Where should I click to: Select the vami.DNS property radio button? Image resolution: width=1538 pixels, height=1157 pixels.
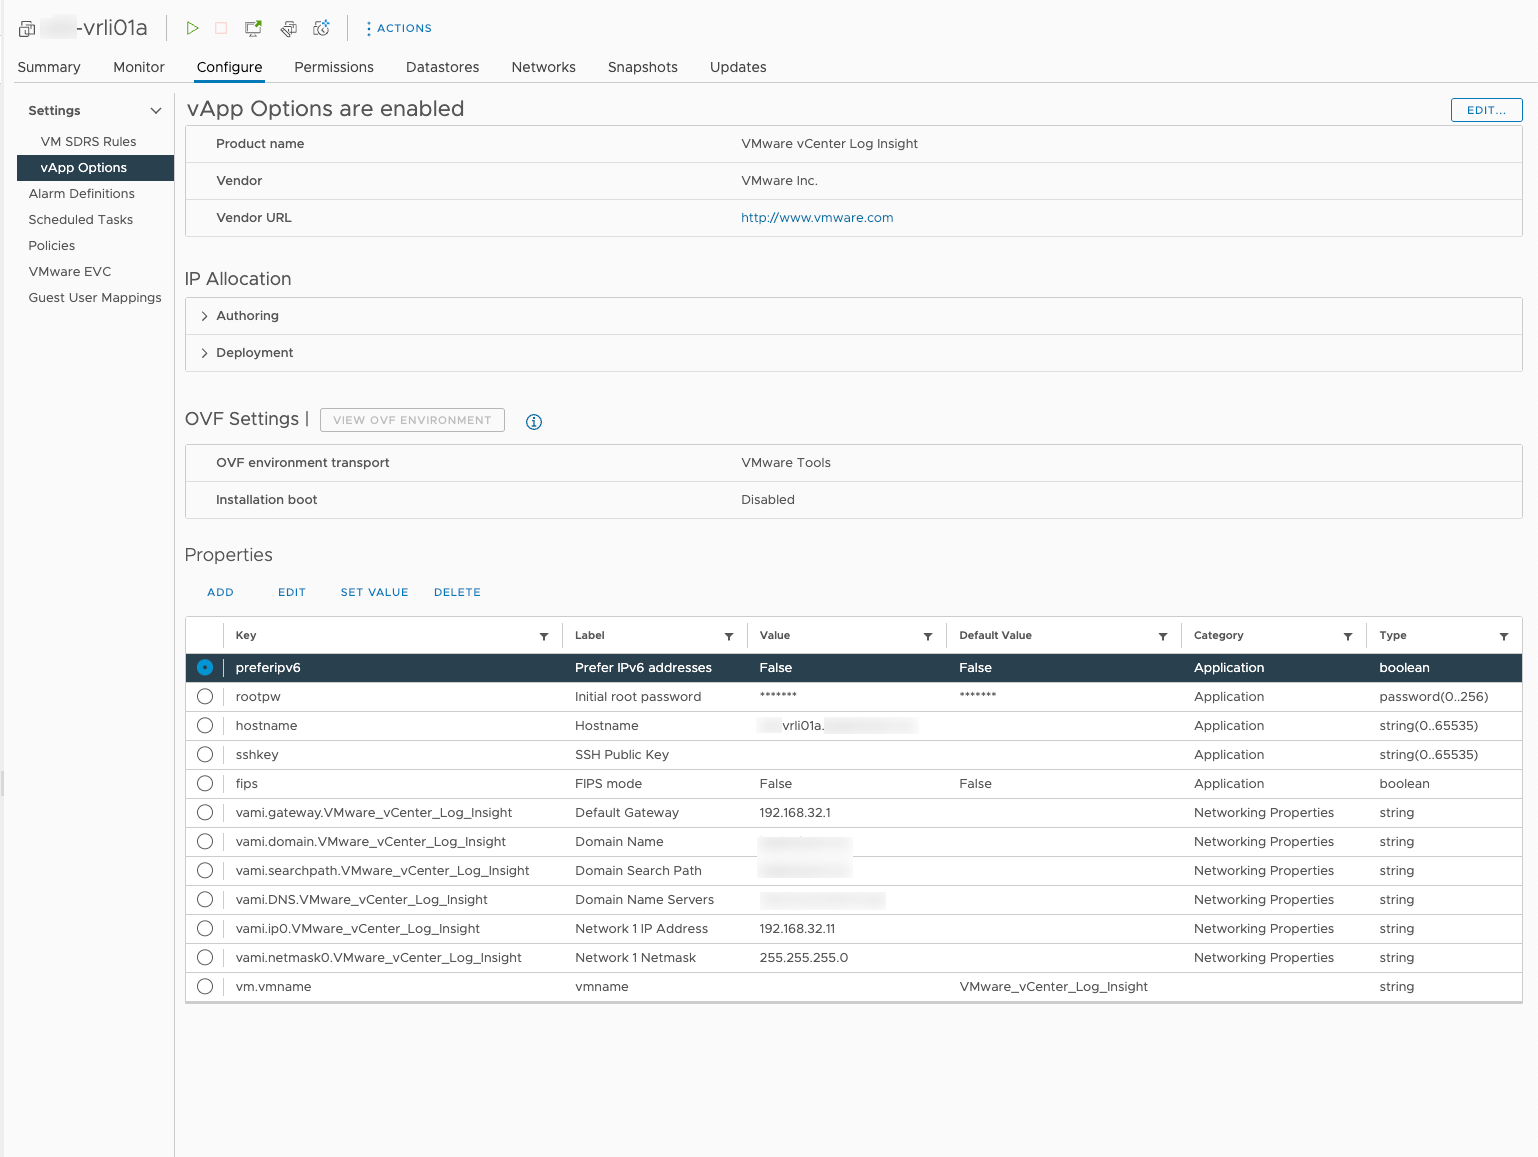(x=205, y=899)
